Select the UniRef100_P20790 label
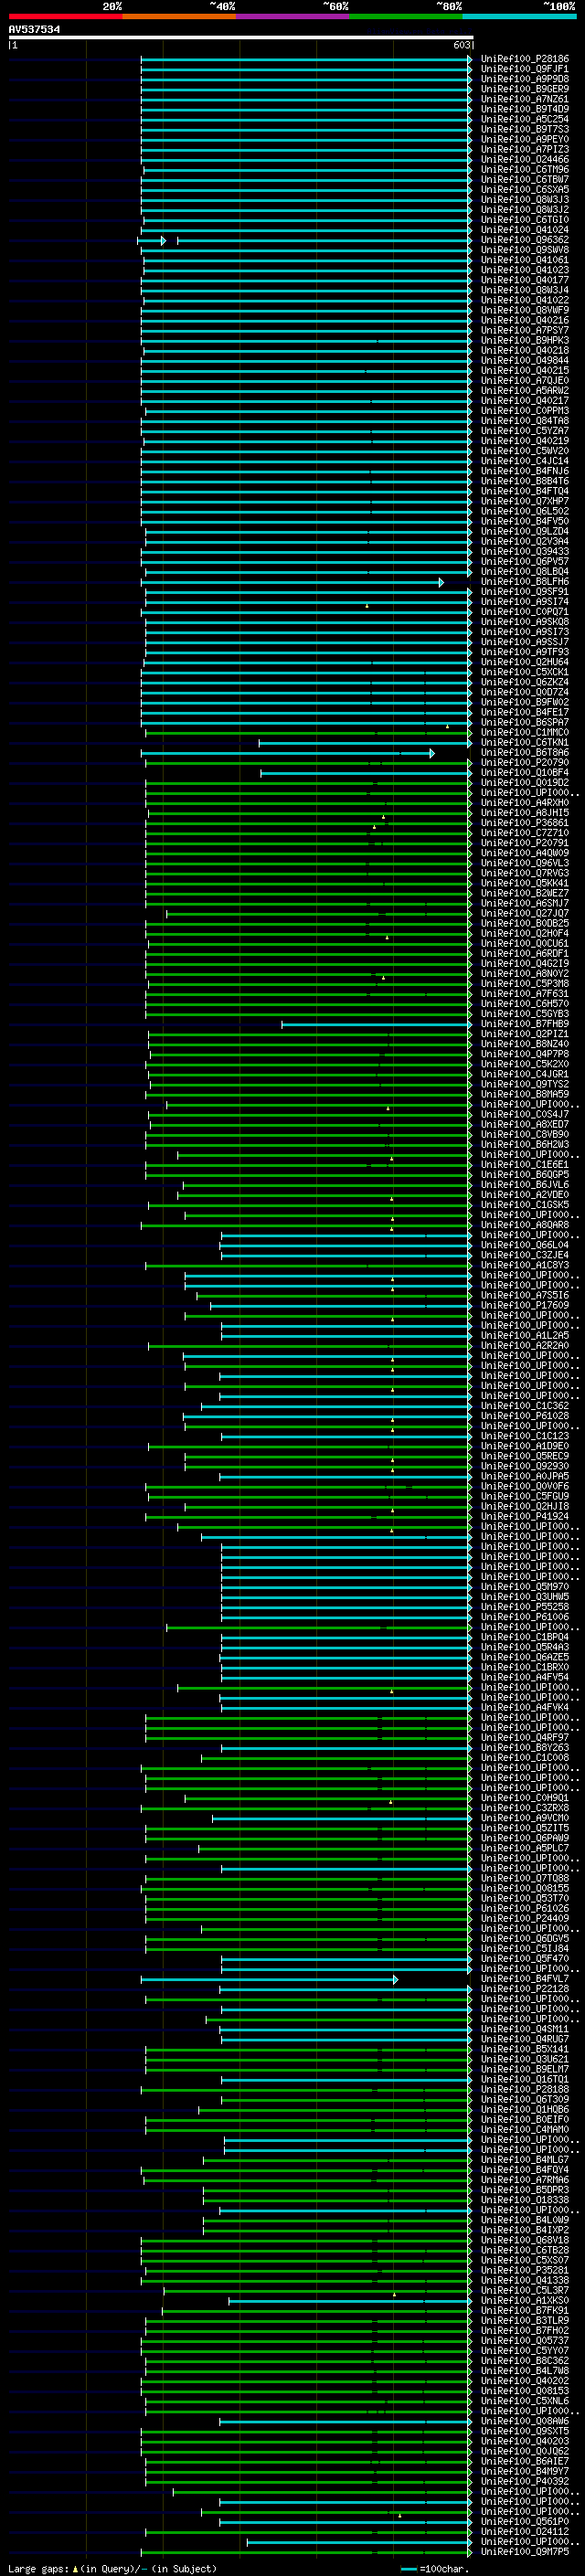The height and width of the screenshot is (2576, 585). pyautogui.click(x=524, y=762)
